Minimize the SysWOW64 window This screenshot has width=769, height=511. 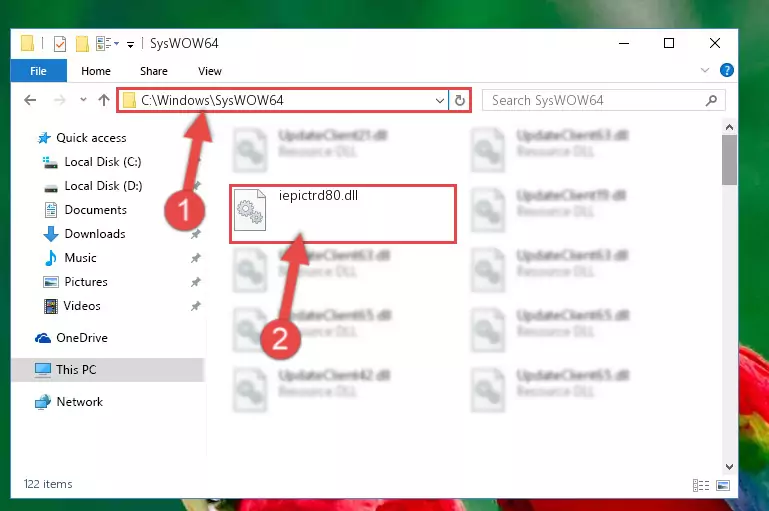(624, 43)
